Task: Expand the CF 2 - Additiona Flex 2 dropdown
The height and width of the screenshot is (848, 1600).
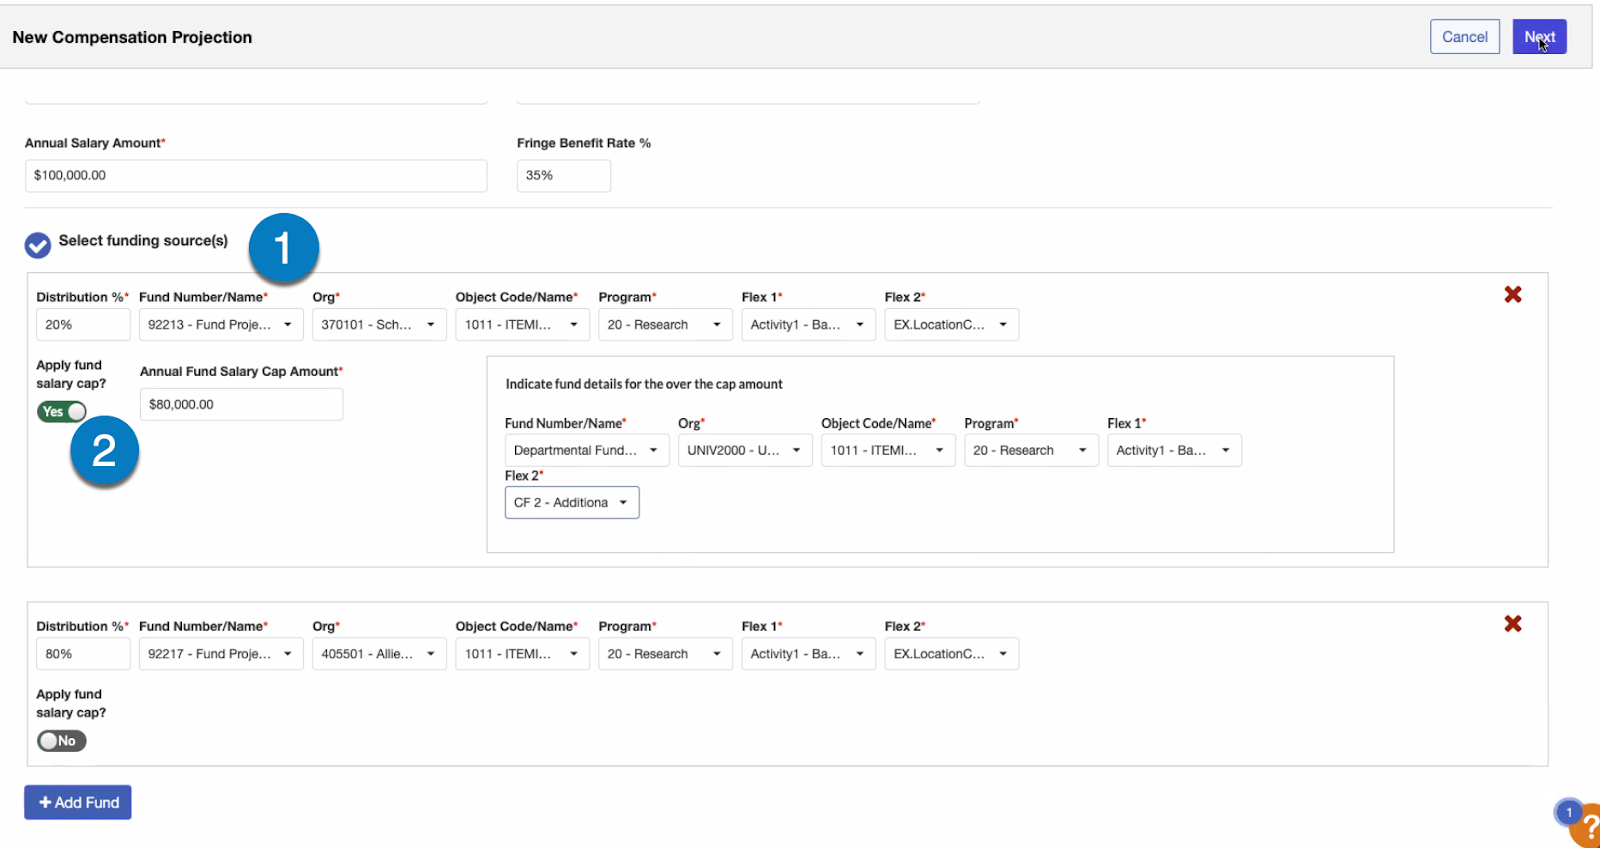Action: coord(571,503)
